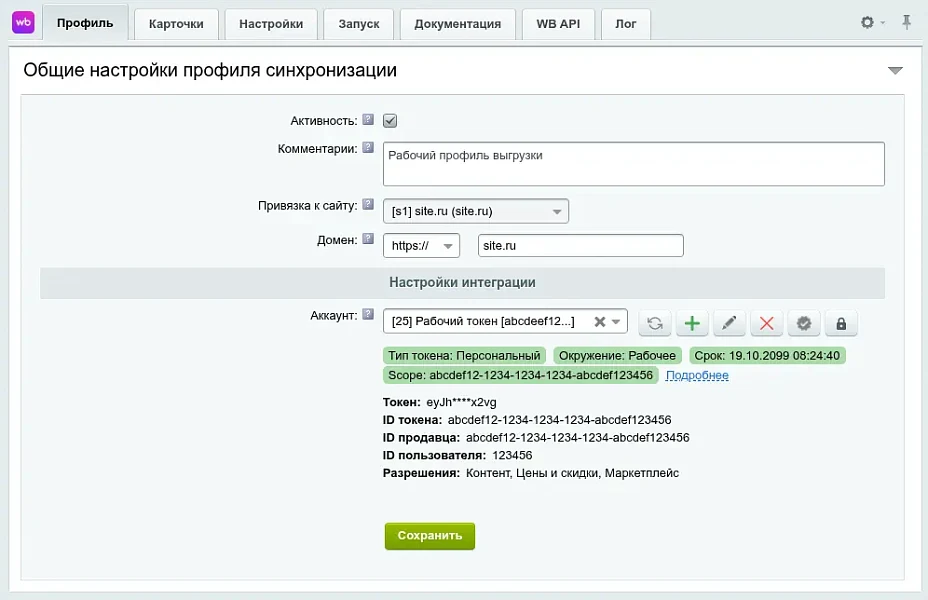
Task: Refresh the account token info
Action: pyautogui.click(x=655, y=323)
